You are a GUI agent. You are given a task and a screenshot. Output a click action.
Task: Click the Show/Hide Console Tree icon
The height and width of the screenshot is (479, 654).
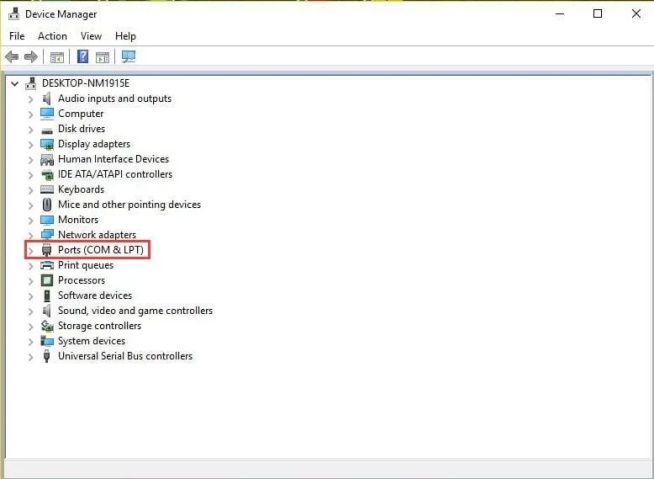point(57,57)
